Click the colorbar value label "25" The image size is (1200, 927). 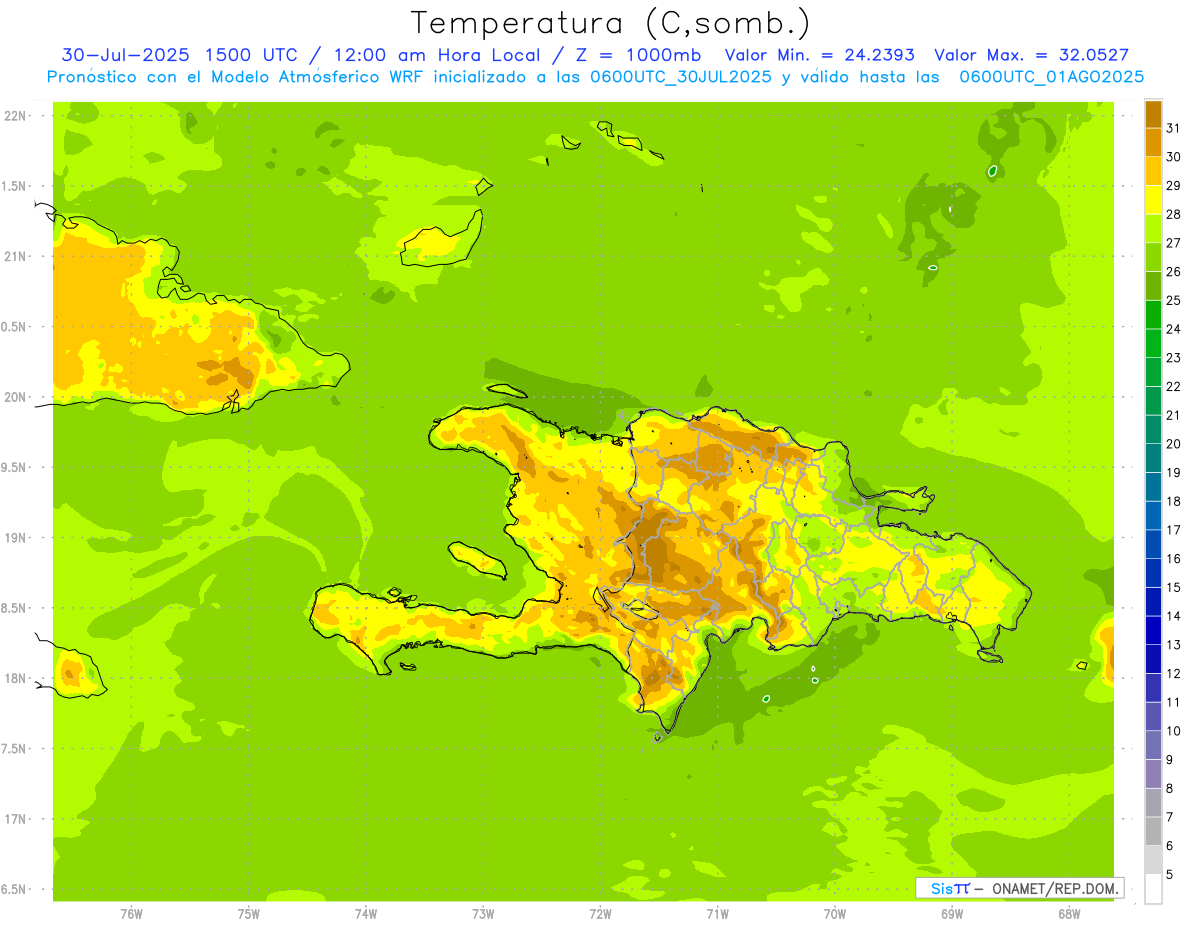[x=1173, y=300]
